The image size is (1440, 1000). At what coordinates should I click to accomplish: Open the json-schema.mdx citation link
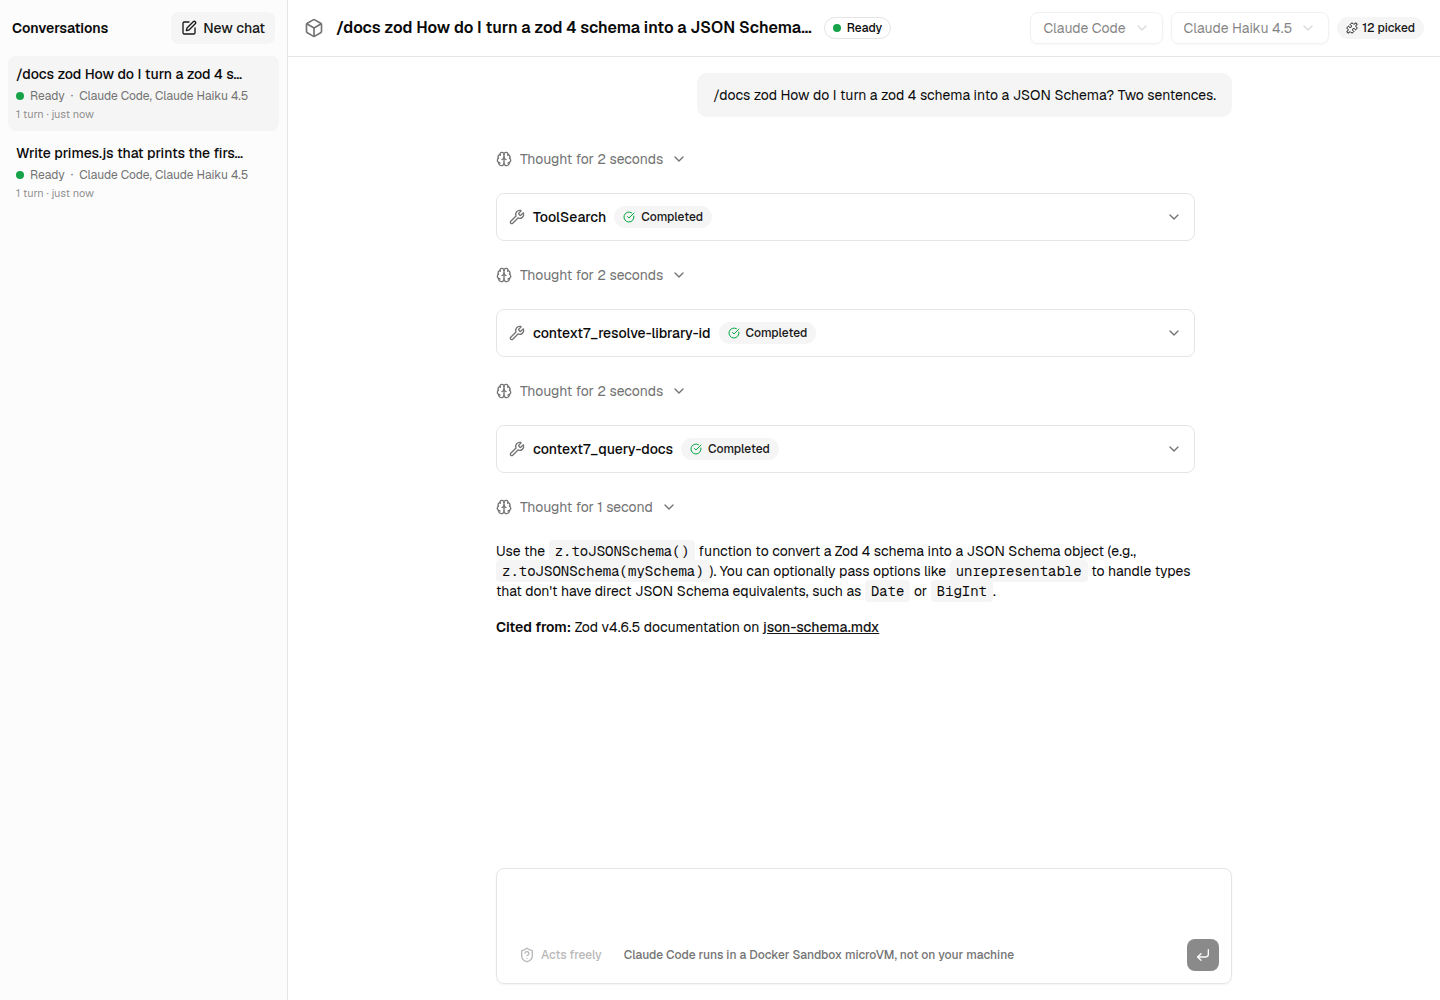coord(821,627)
